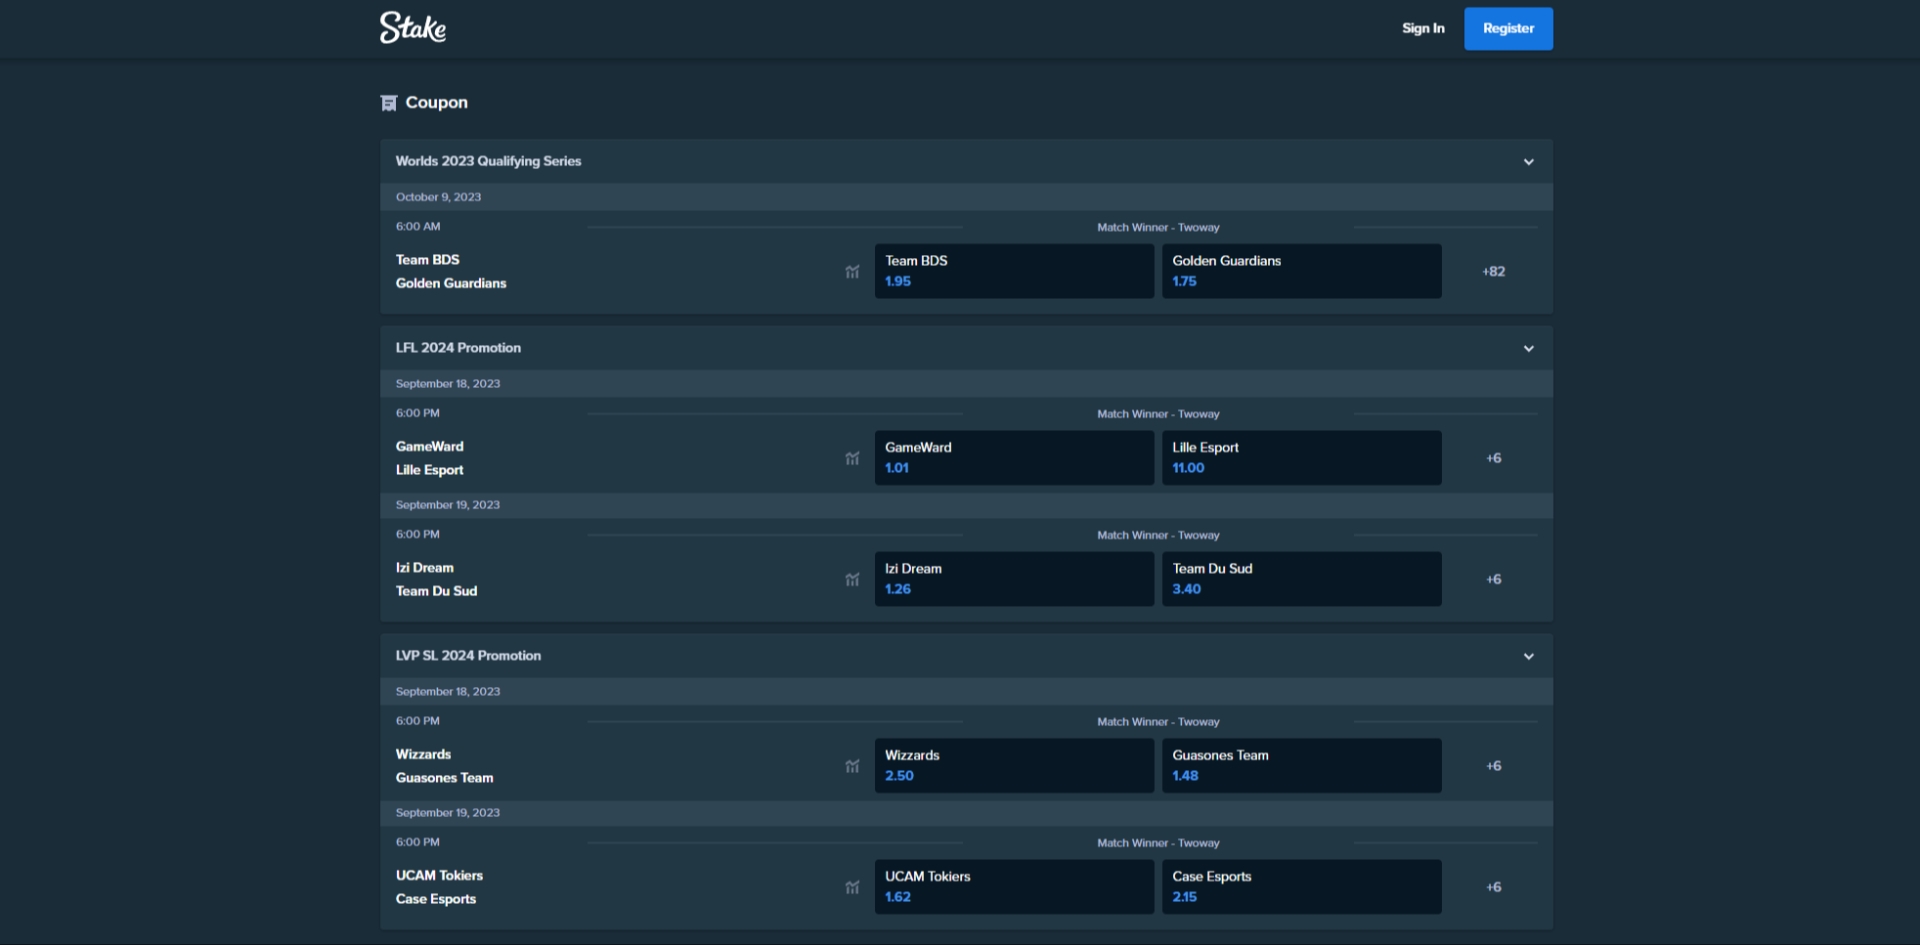This screenshot has width=1920, height=945.
Task: Collapse LVP SL 2024 Promotion chevron
Action: [x=1528, y=657]
